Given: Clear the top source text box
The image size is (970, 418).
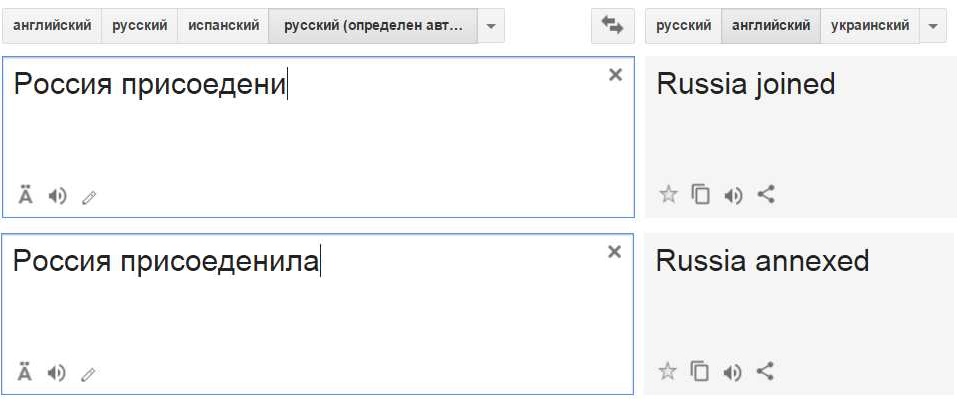Looking at the screenshot, I should (615, 75).
